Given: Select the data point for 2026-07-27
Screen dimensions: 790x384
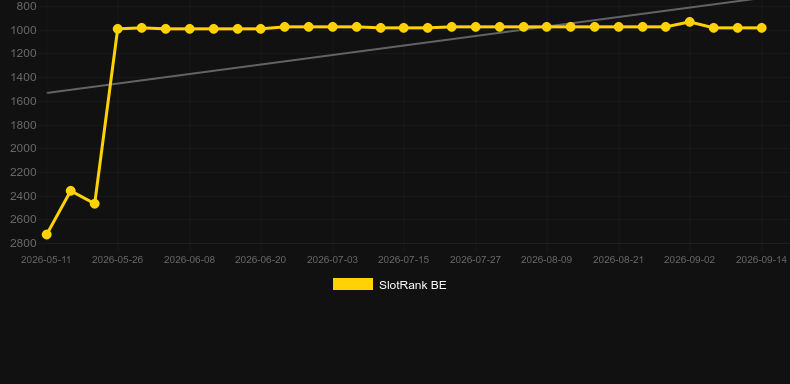Looking at the screenshot, I should click(475, 27).
